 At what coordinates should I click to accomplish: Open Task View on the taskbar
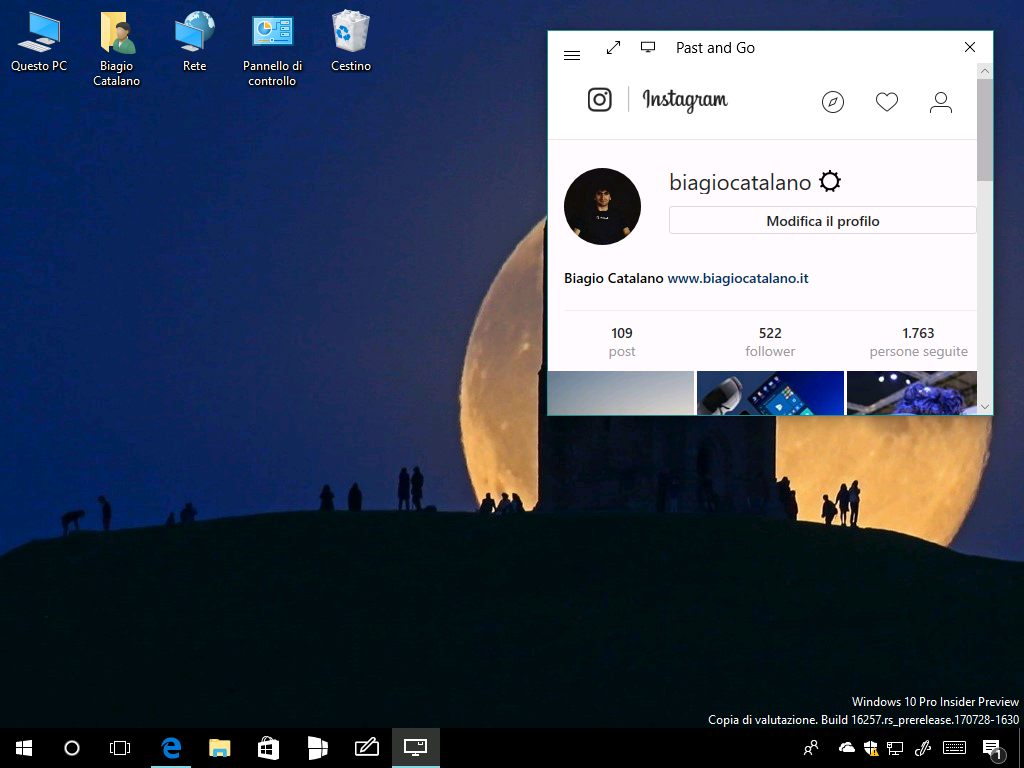[x=120, y=748]
